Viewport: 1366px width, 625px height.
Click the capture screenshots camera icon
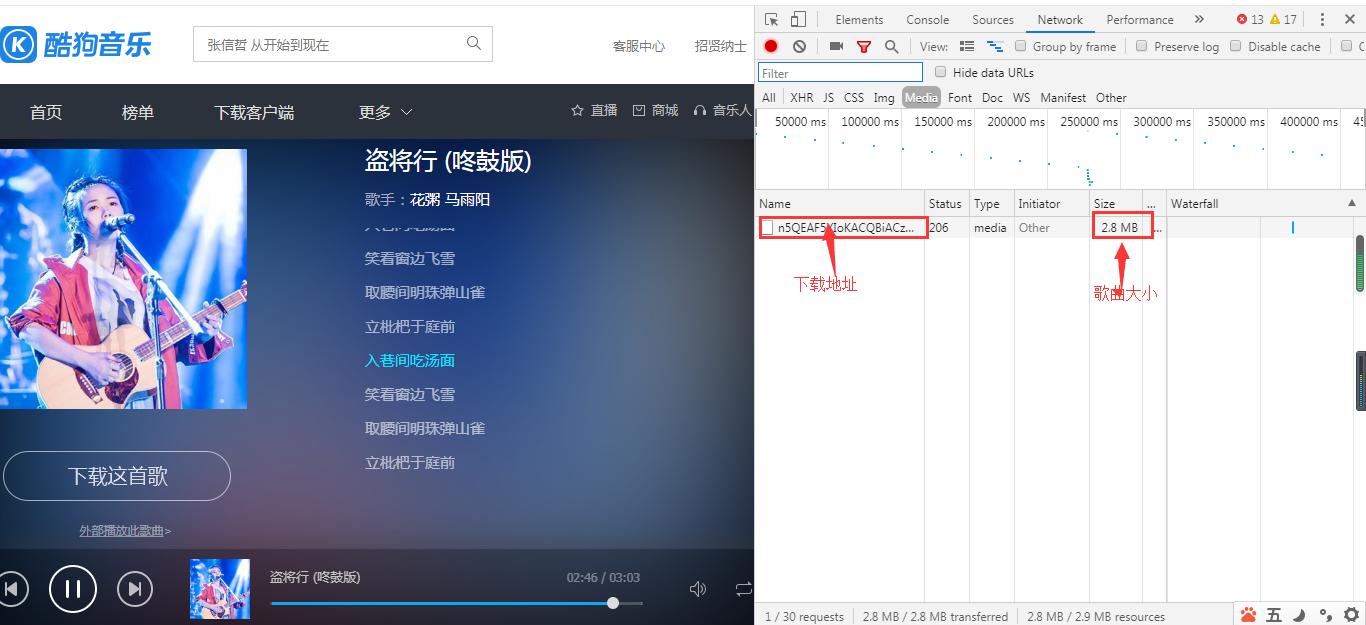[x=838, y=46]
